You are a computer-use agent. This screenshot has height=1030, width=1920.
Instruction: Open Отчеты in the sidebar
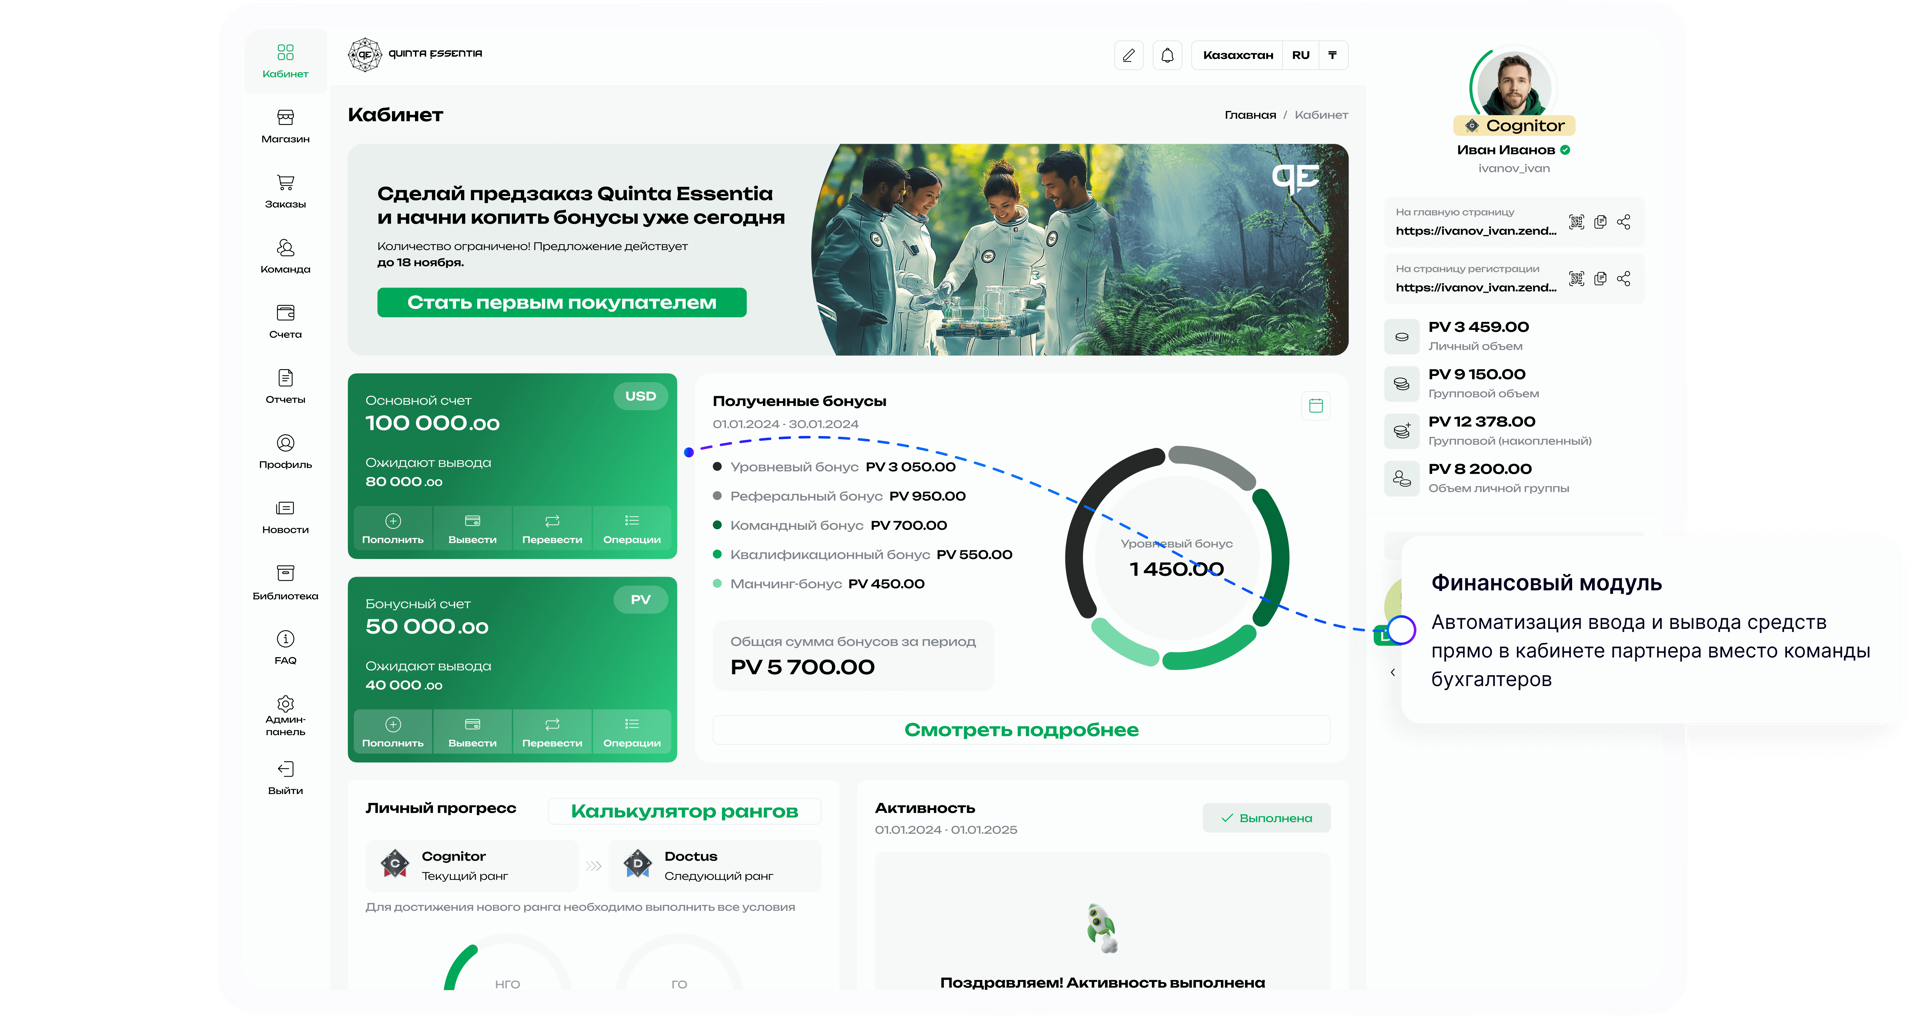pos(285,386)
